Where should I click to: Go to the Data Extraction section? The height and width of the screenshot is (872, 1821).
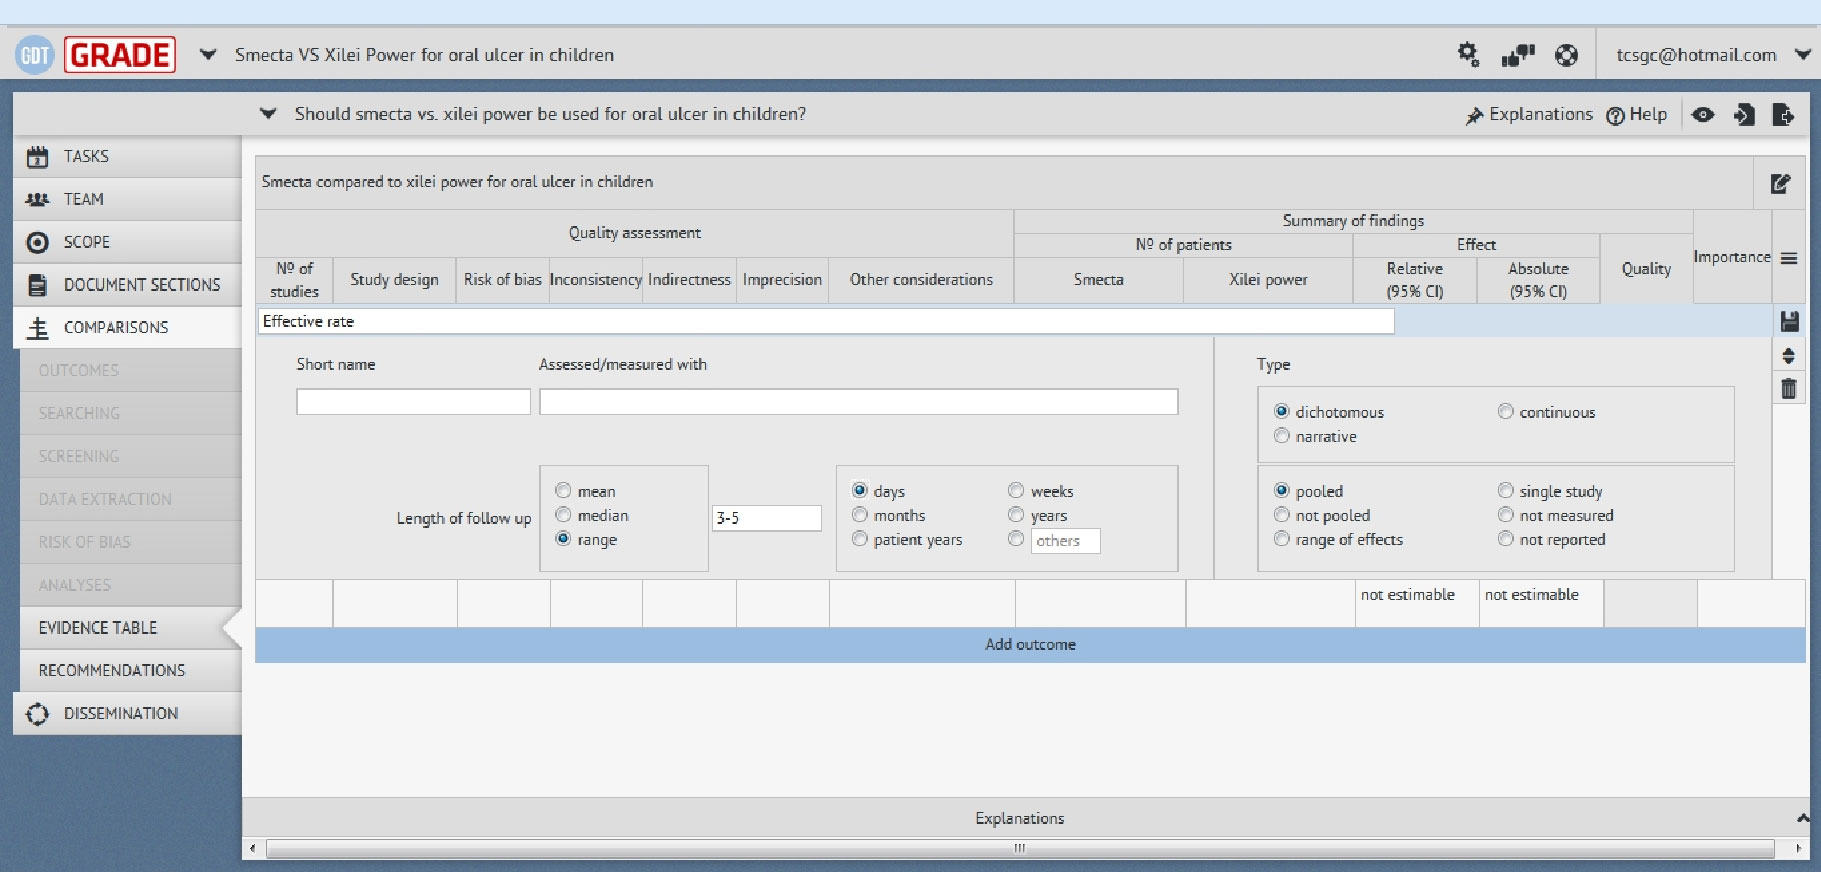130,500
